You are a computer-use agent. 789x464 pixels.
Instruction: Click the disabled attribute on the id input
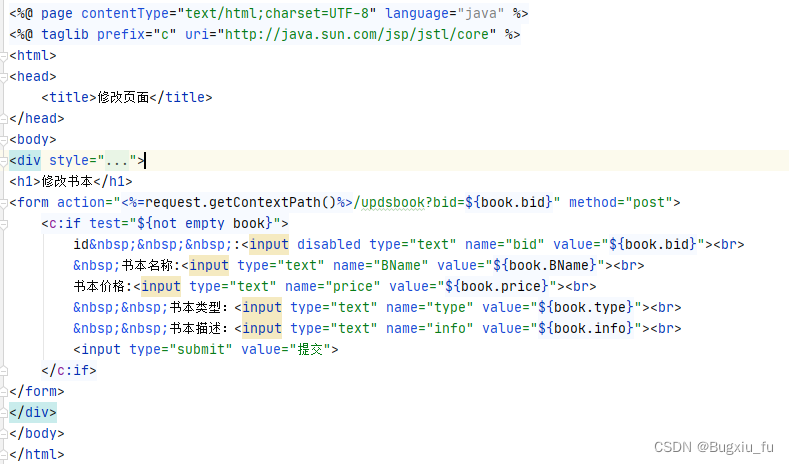tap(329, 245)
